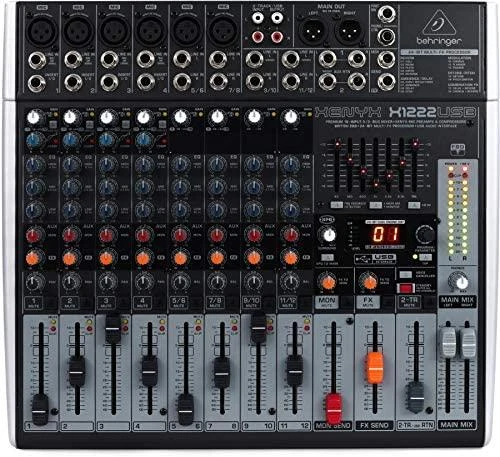500x457 pixels.
Task: Click the channel 7/8 EQ low knob
Action: point(217,210)
